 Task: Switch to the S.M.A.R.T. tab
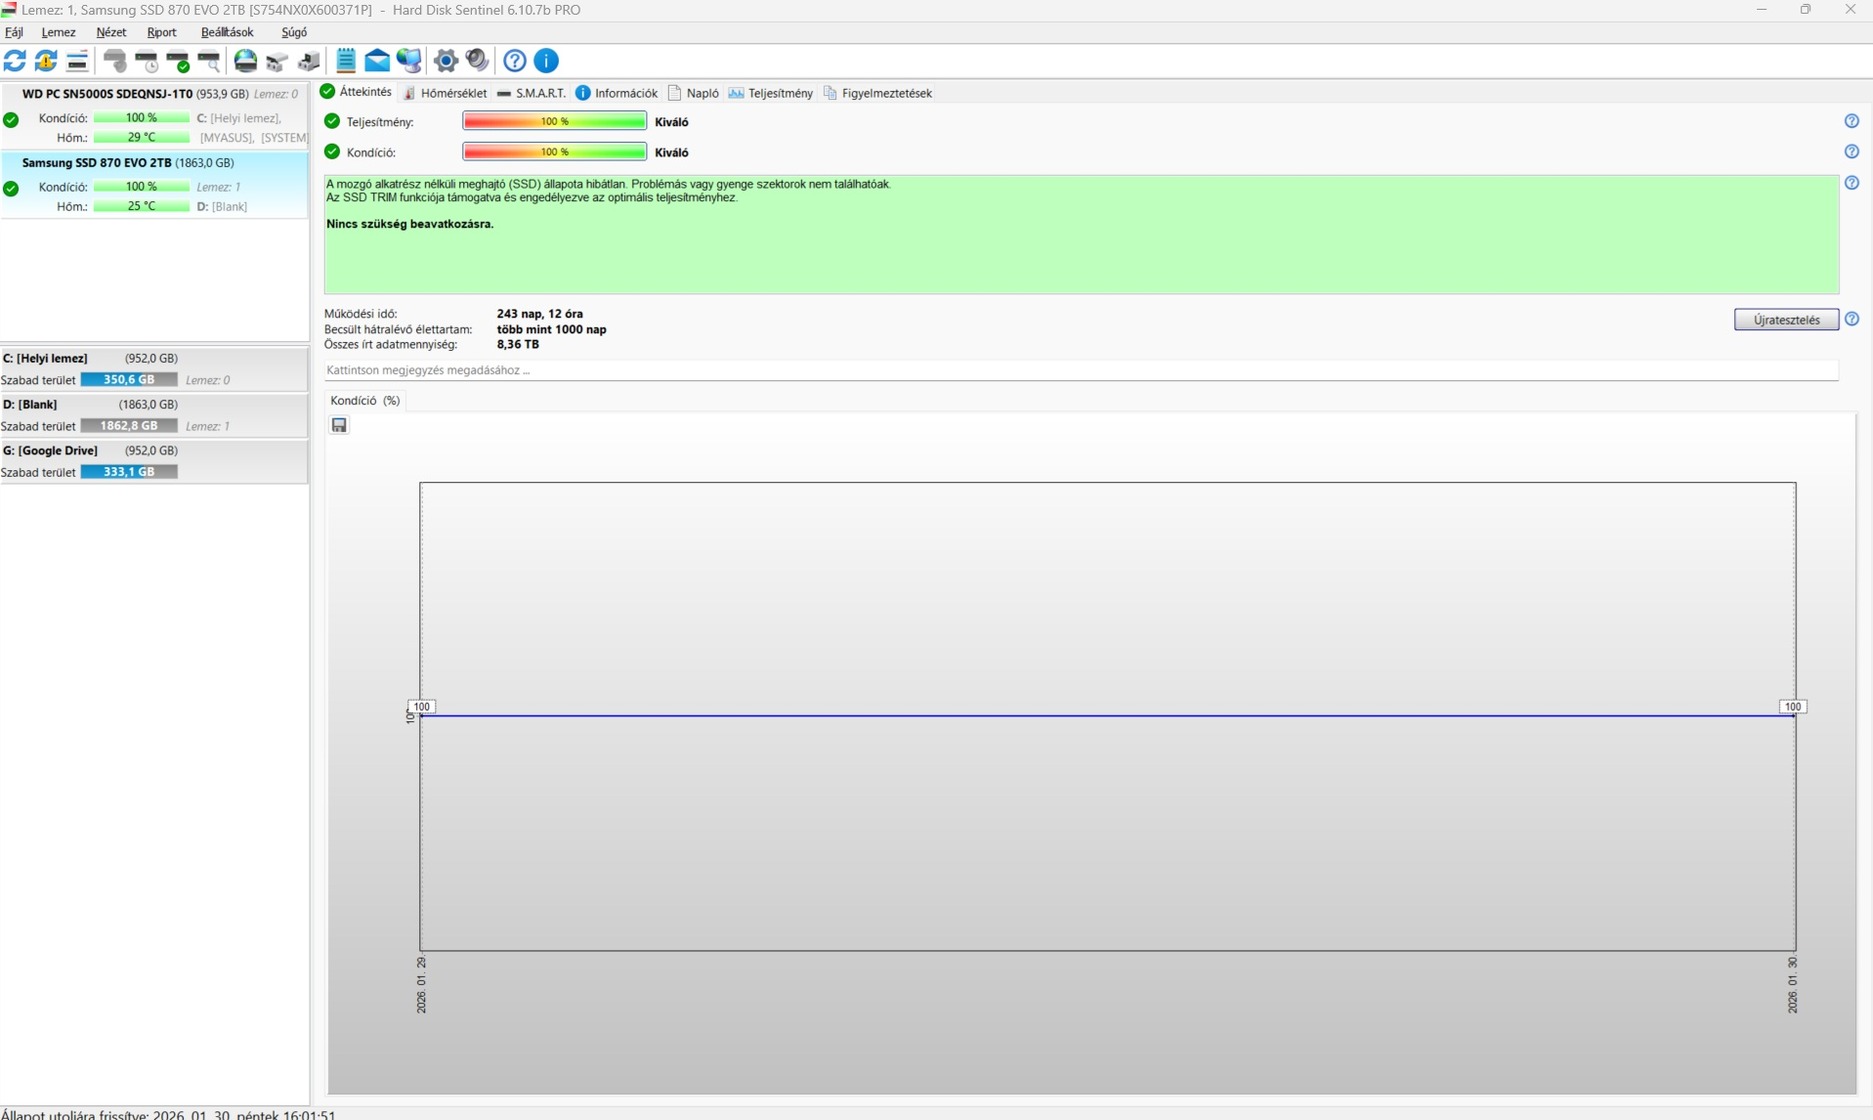coord(531,93)
